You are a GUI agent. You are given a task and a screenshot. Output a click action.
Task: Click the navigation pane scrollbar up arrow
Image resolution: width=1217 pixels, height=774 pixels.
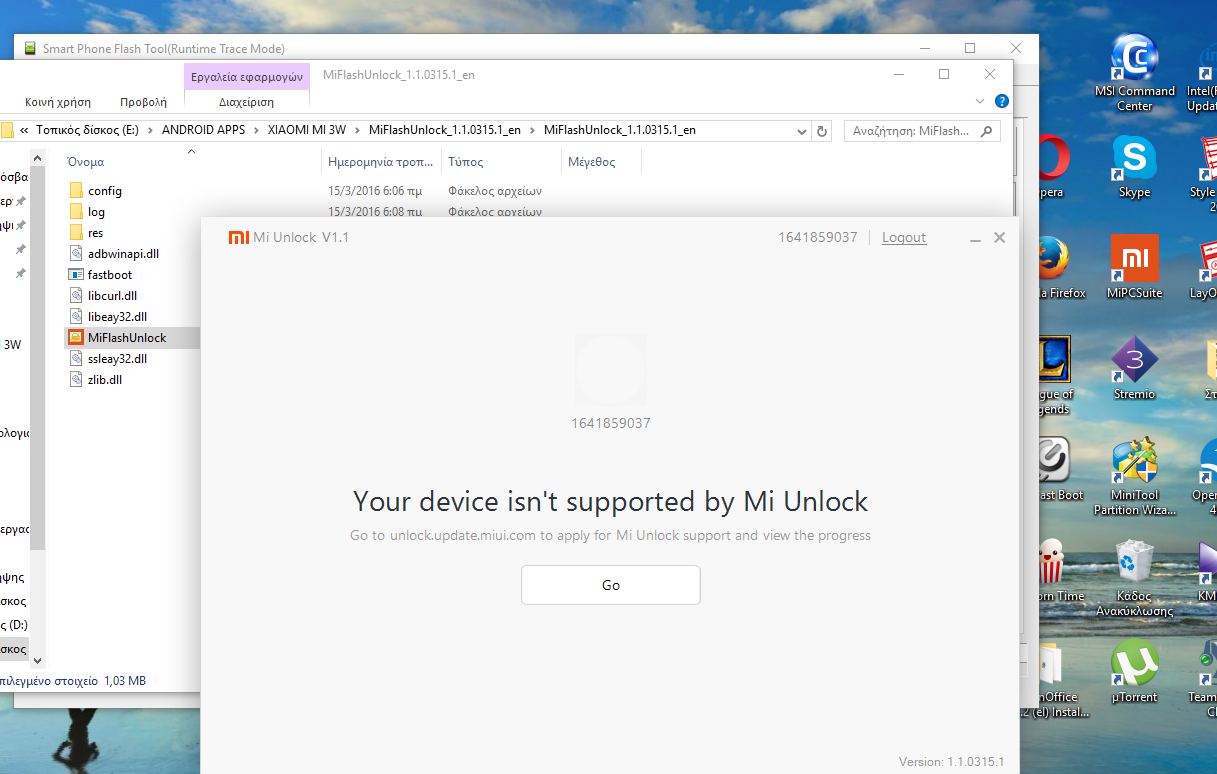pos(38,158)
